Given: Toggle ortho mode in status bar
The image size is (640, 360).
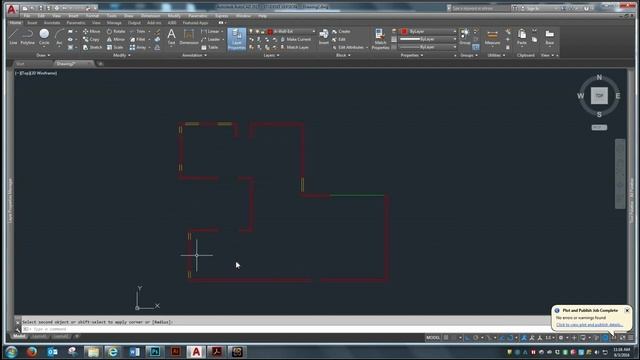Looking at the screenshot, I should point(467,338).
